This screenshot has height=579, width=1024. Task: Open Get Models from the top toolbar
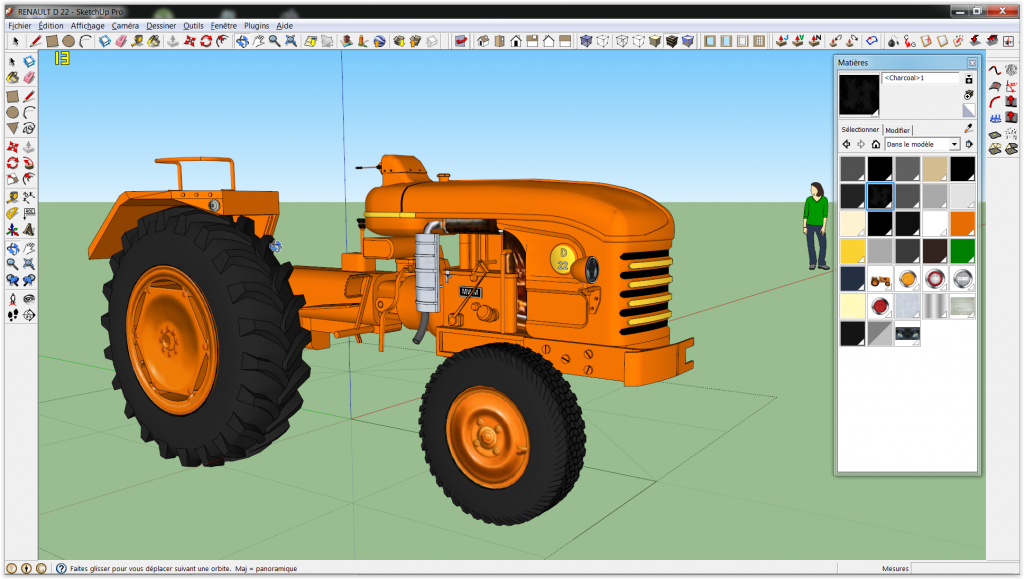398,41
